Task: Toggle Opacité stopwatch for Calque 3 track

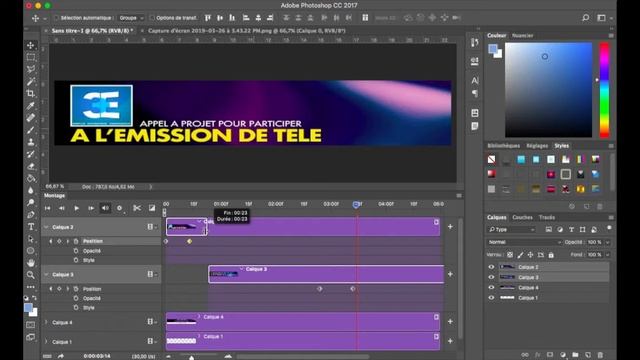Action: pos(76,298)
